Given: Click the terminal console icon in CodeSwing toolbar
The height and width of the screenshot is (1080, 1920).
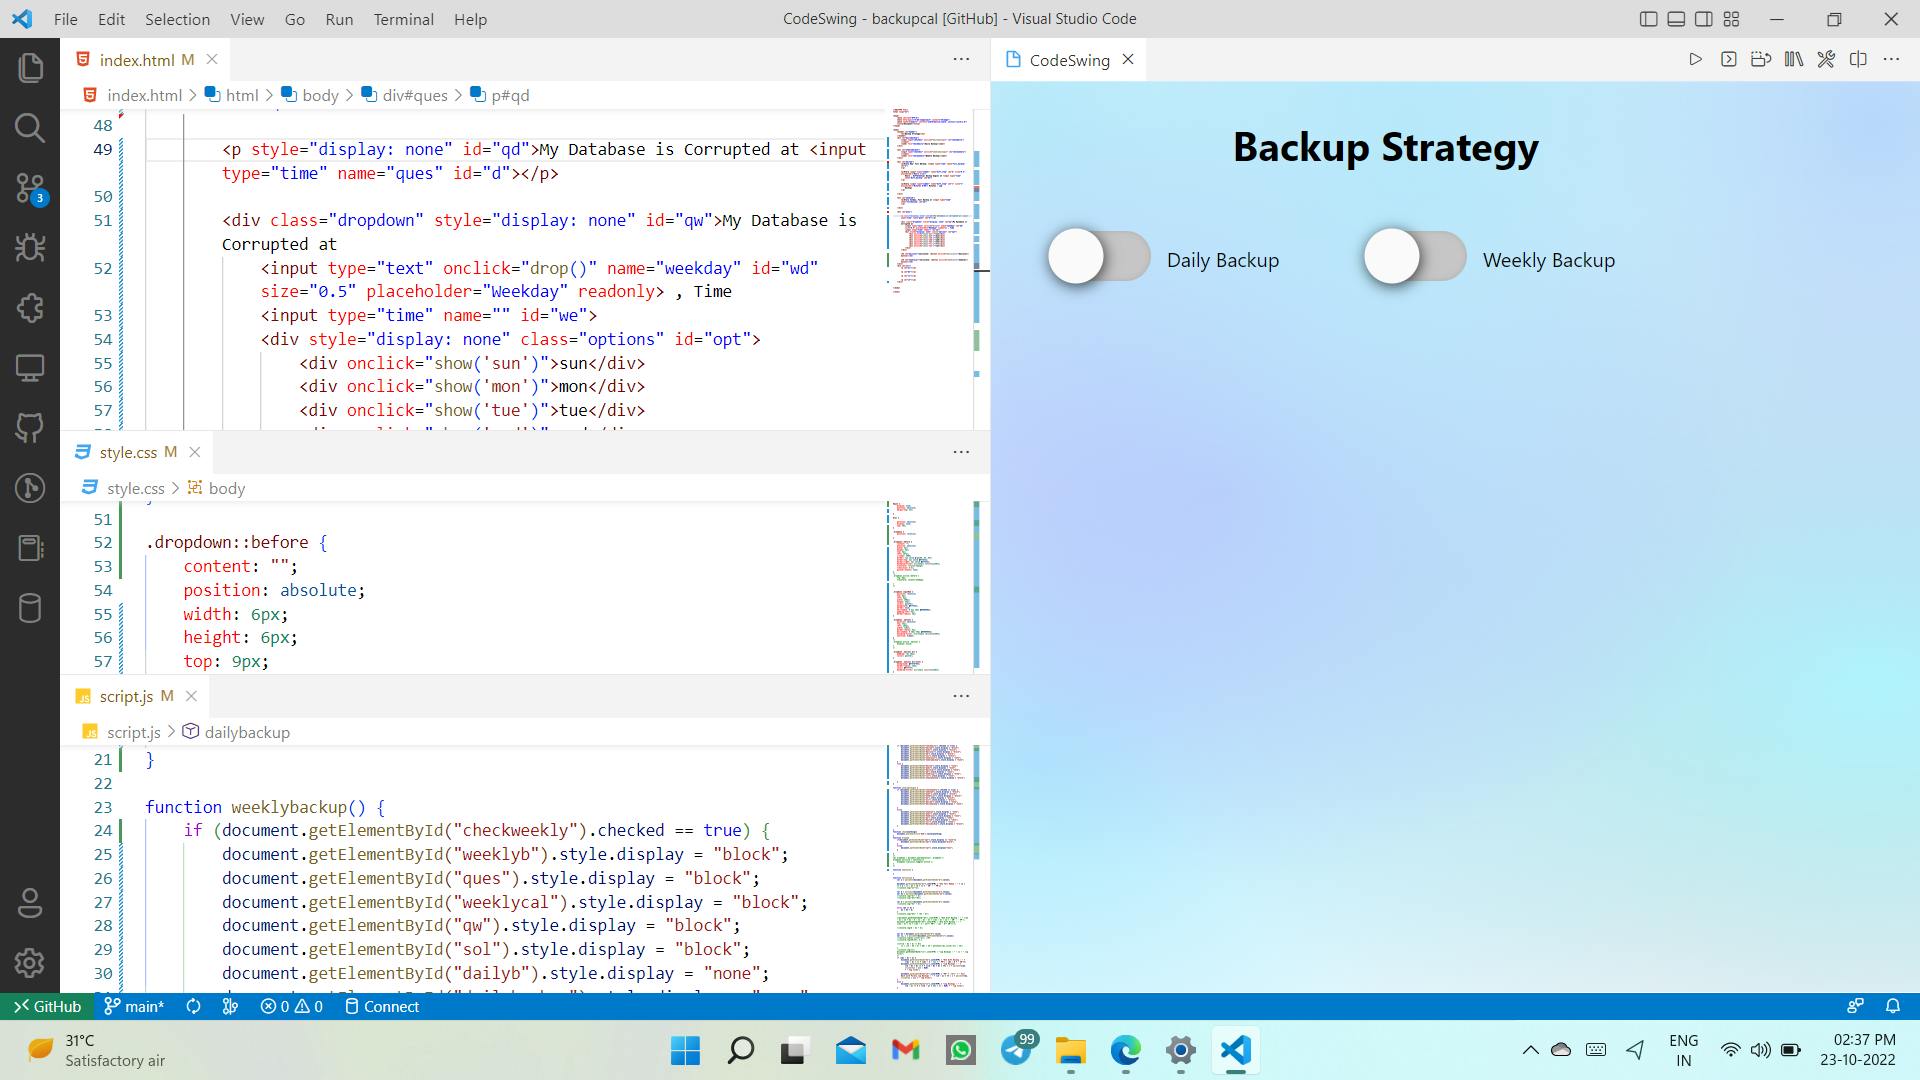Looking at the screenshot, I should pos(1728,60).
